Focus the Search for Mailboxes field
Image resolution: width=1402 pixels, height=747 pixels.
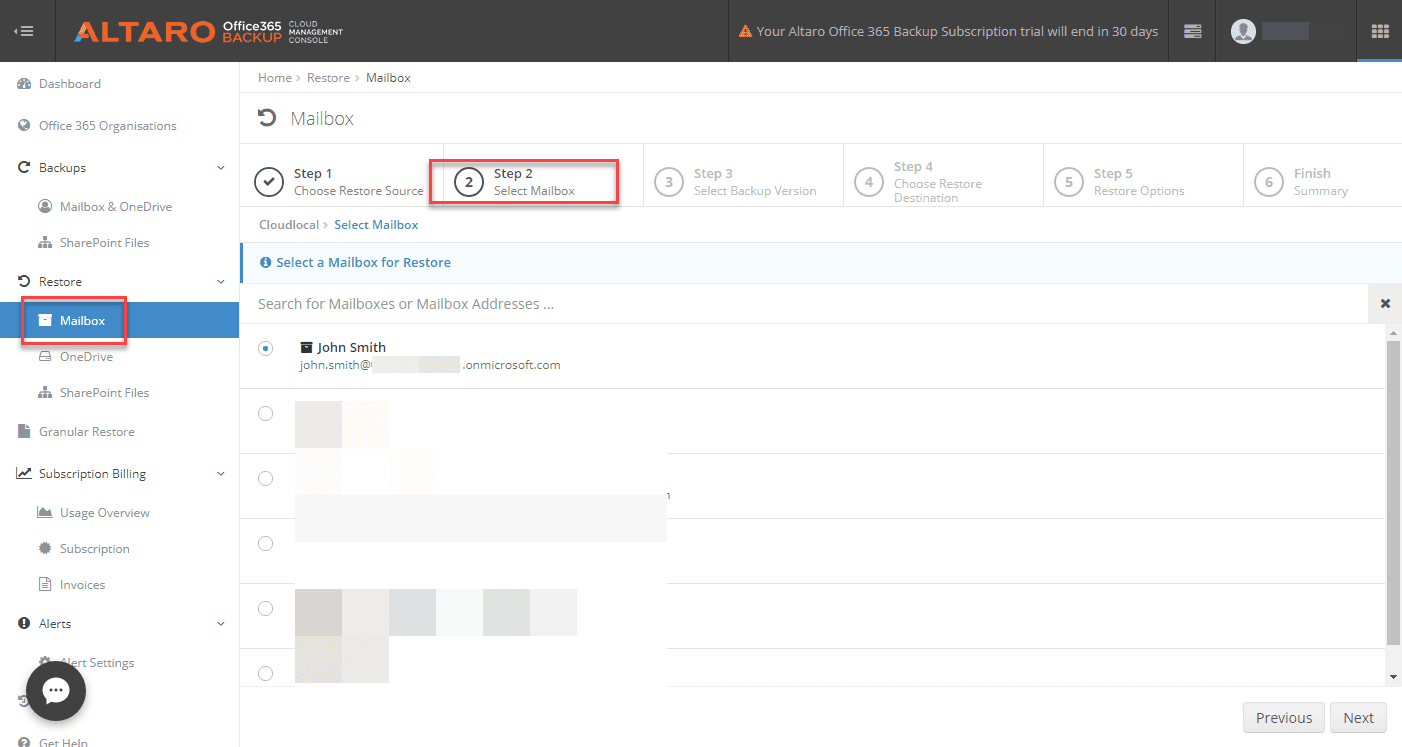click(x=804, y=304)
